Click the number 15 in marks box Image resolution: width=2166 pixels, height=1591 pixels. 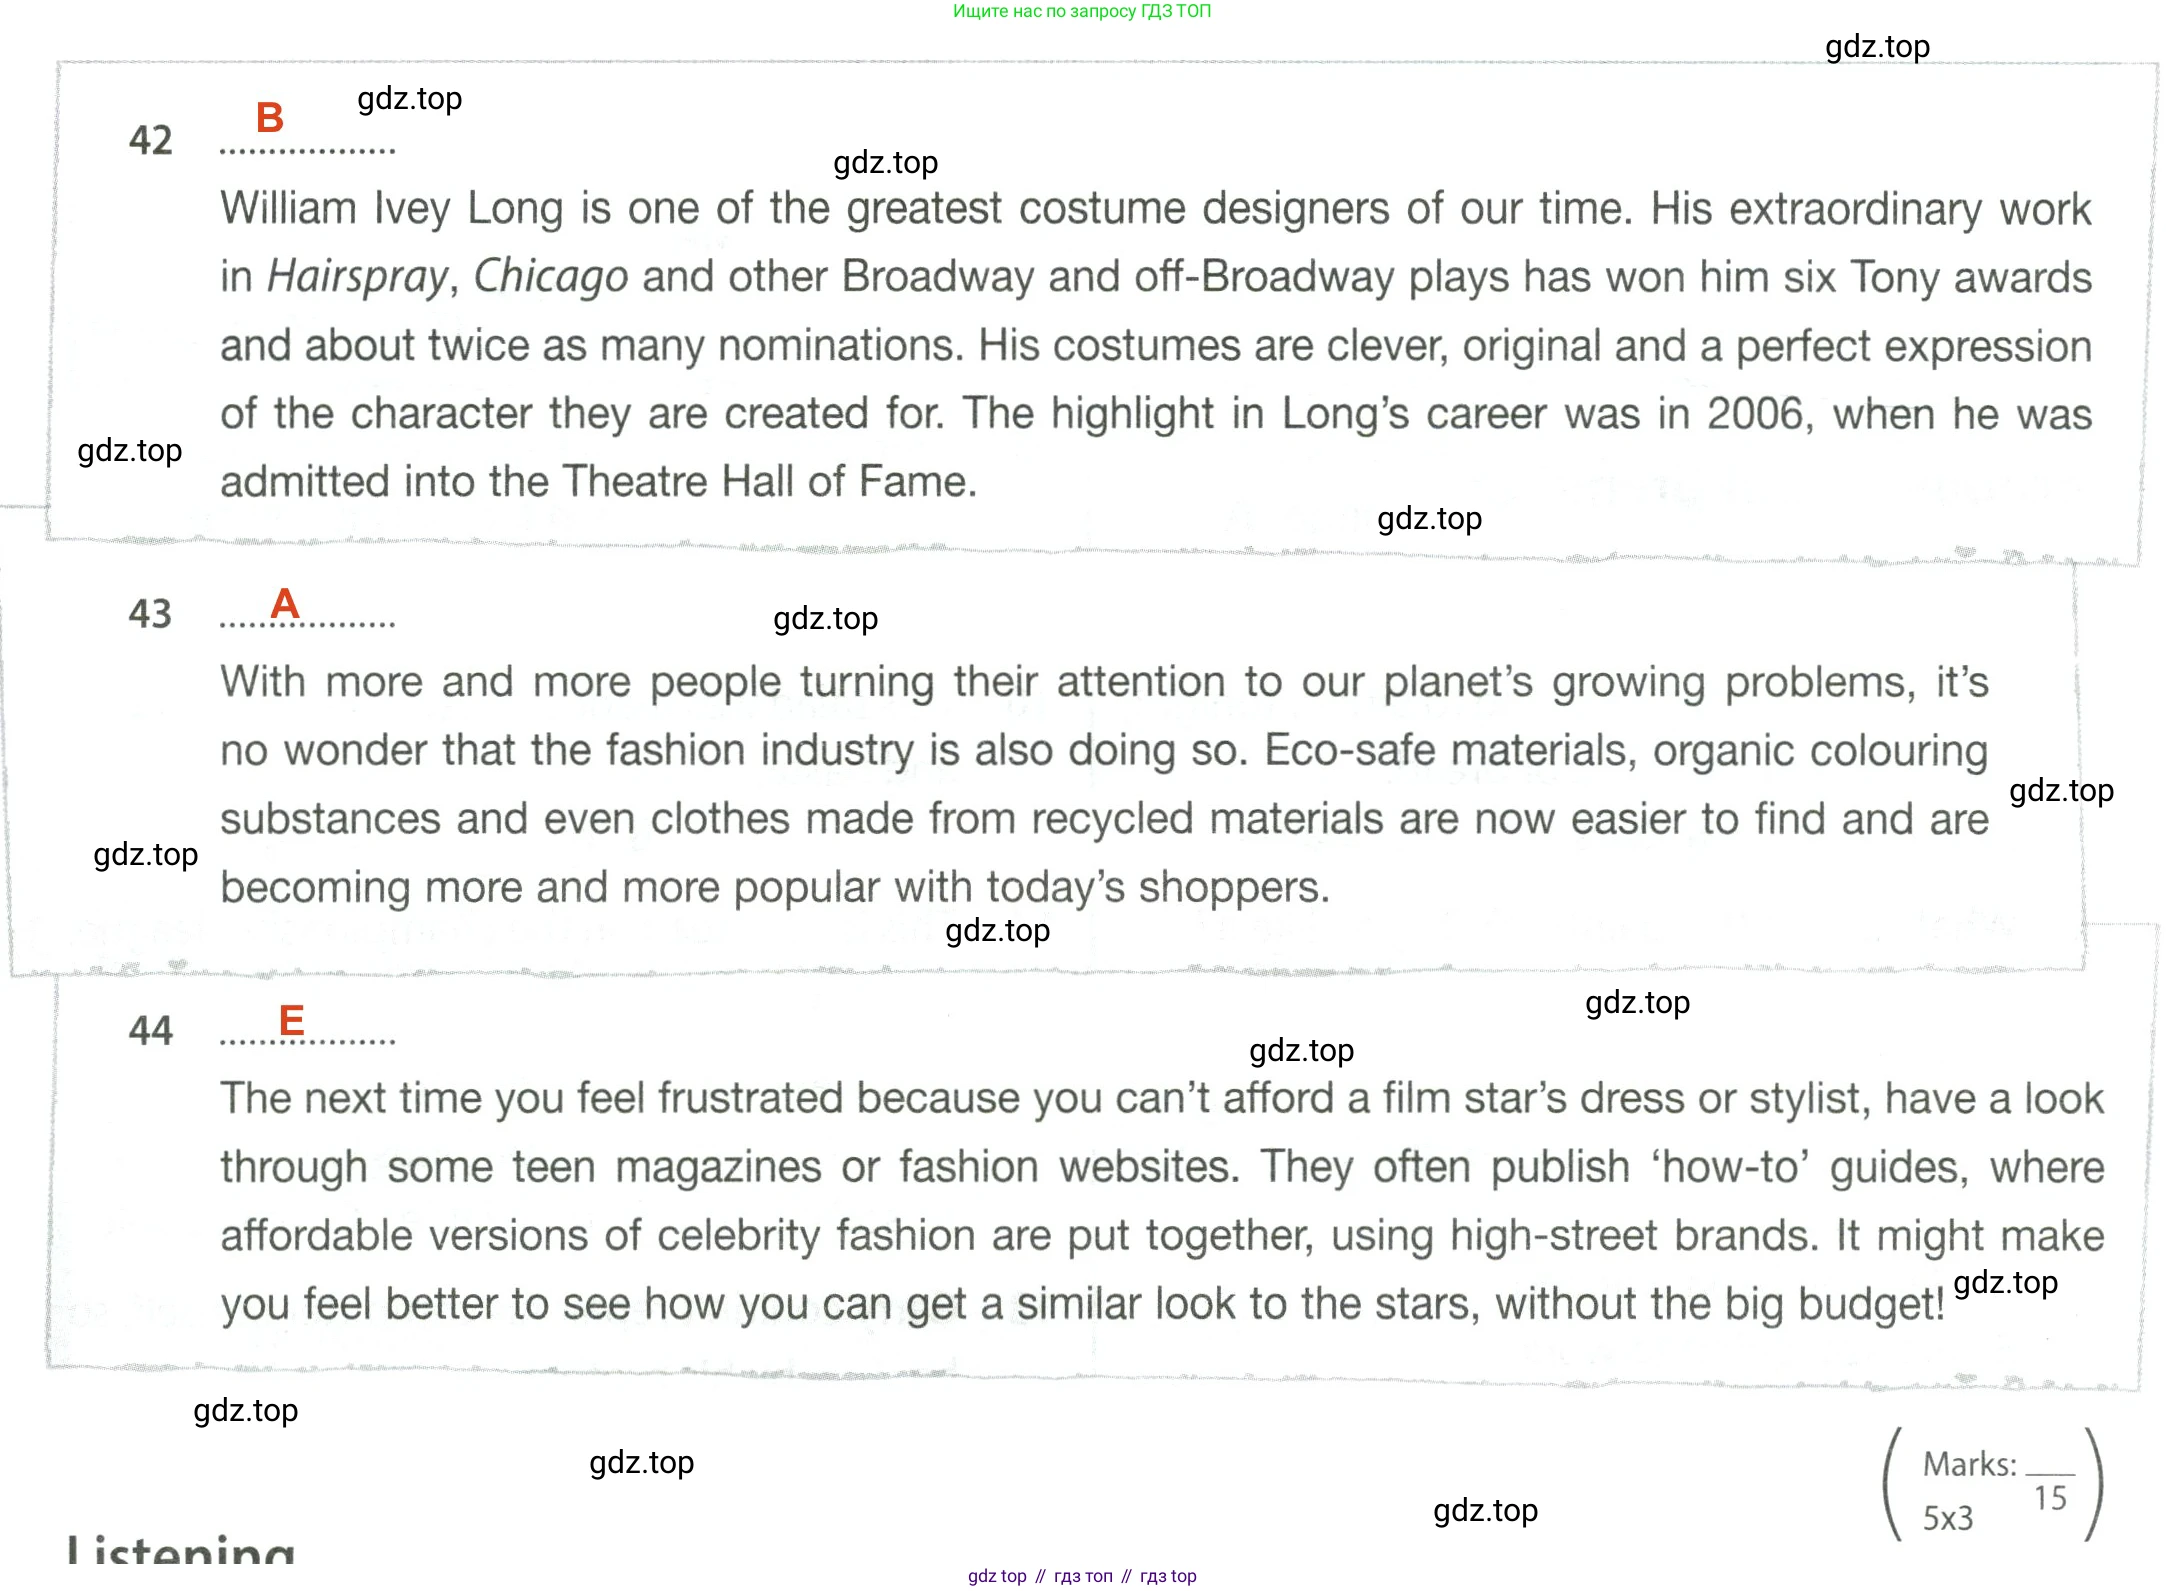[x=2050, y=1498]
